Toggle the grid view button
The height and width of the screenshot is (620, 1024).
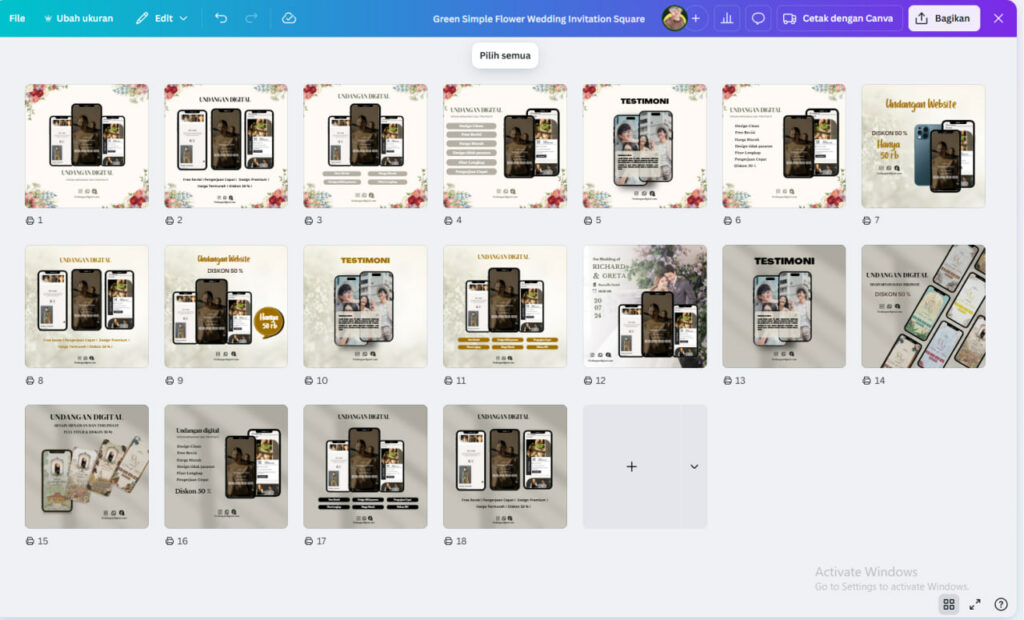coord(948,604)
